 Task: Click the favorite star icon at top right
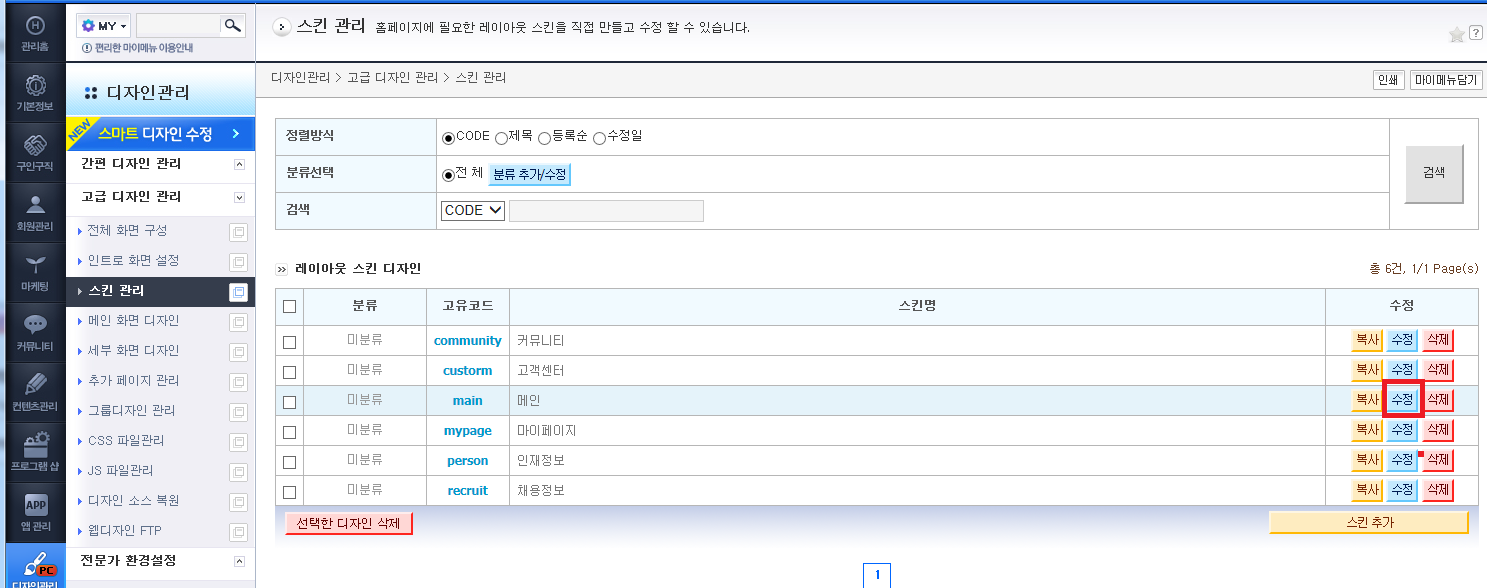(x=1456, y=35)
